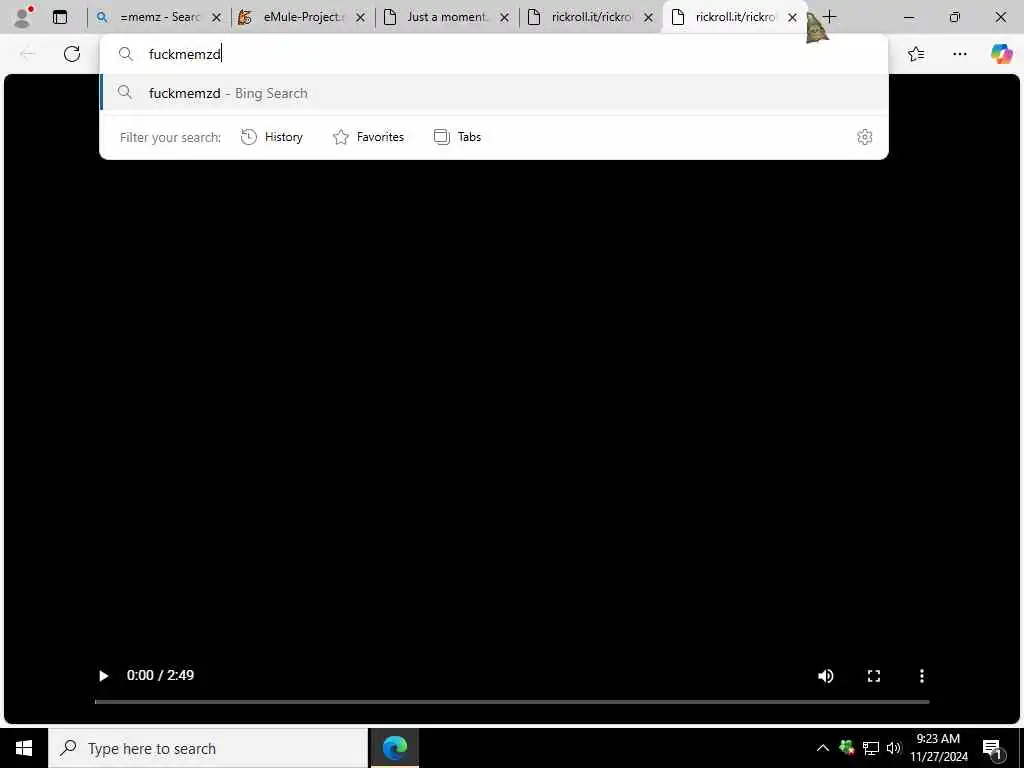Close the eMule-Project tab
This screenshot has height=768, width=1024.
tap(360, 18)
